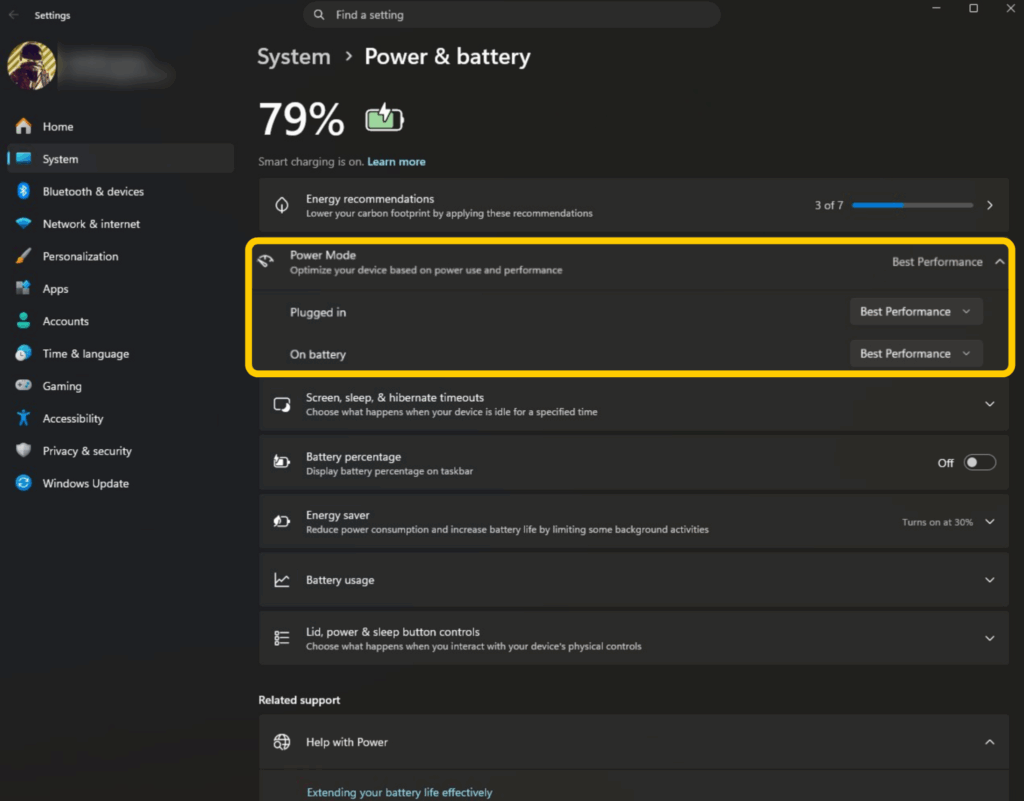Click the Time & language sidebar label
This screenshot has height=801, width=1024.
point(86,354)
